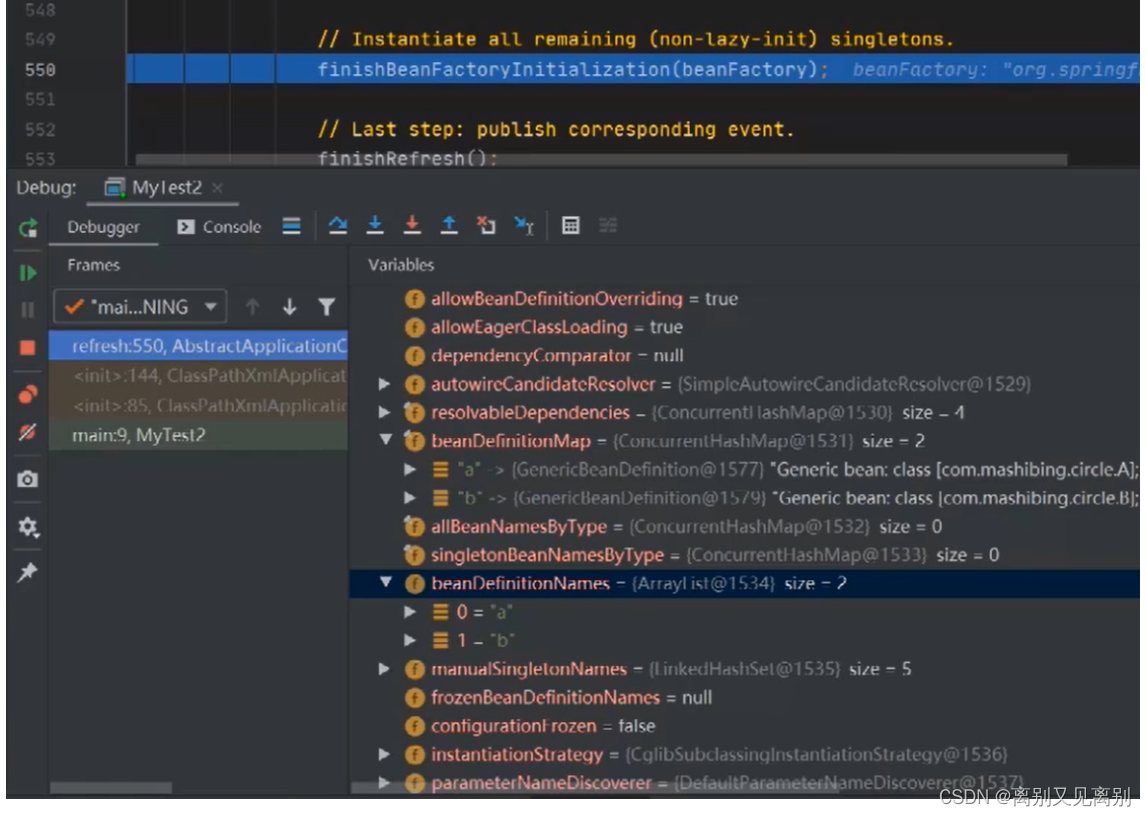Image resolution: width=1146 pixels, height=816 pixels.
Task: Show execution point
Action: (x=292, y=226)
